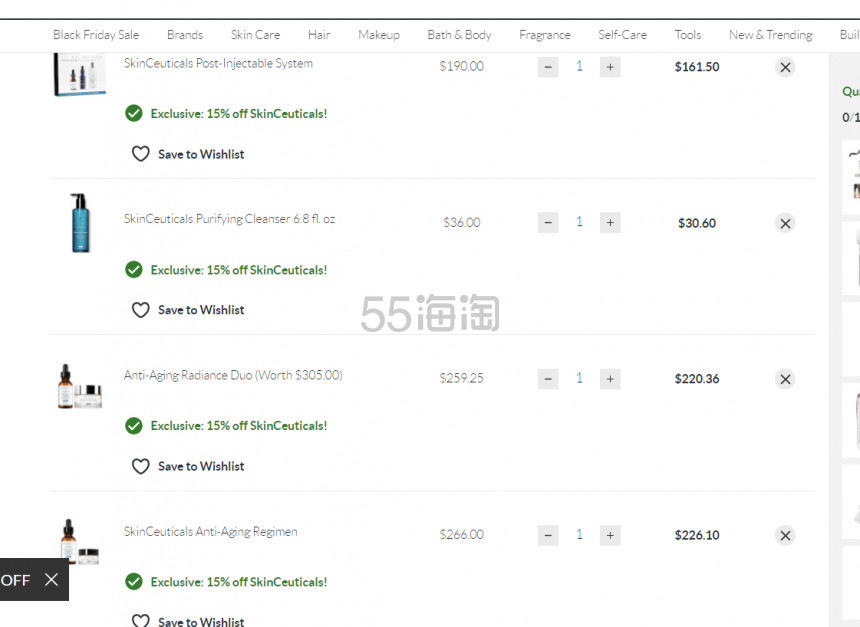This screenshot has height=627, width=860.
Task: Remove Anti-Aging Regimen from cart
Action: tap(785, 535)
